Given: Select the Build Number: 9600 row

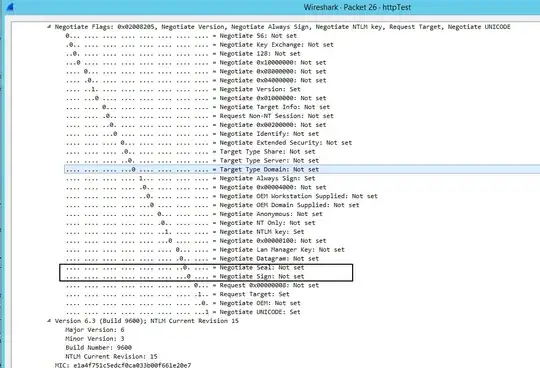Looking at the screenshot, I should tap(98, 348).
